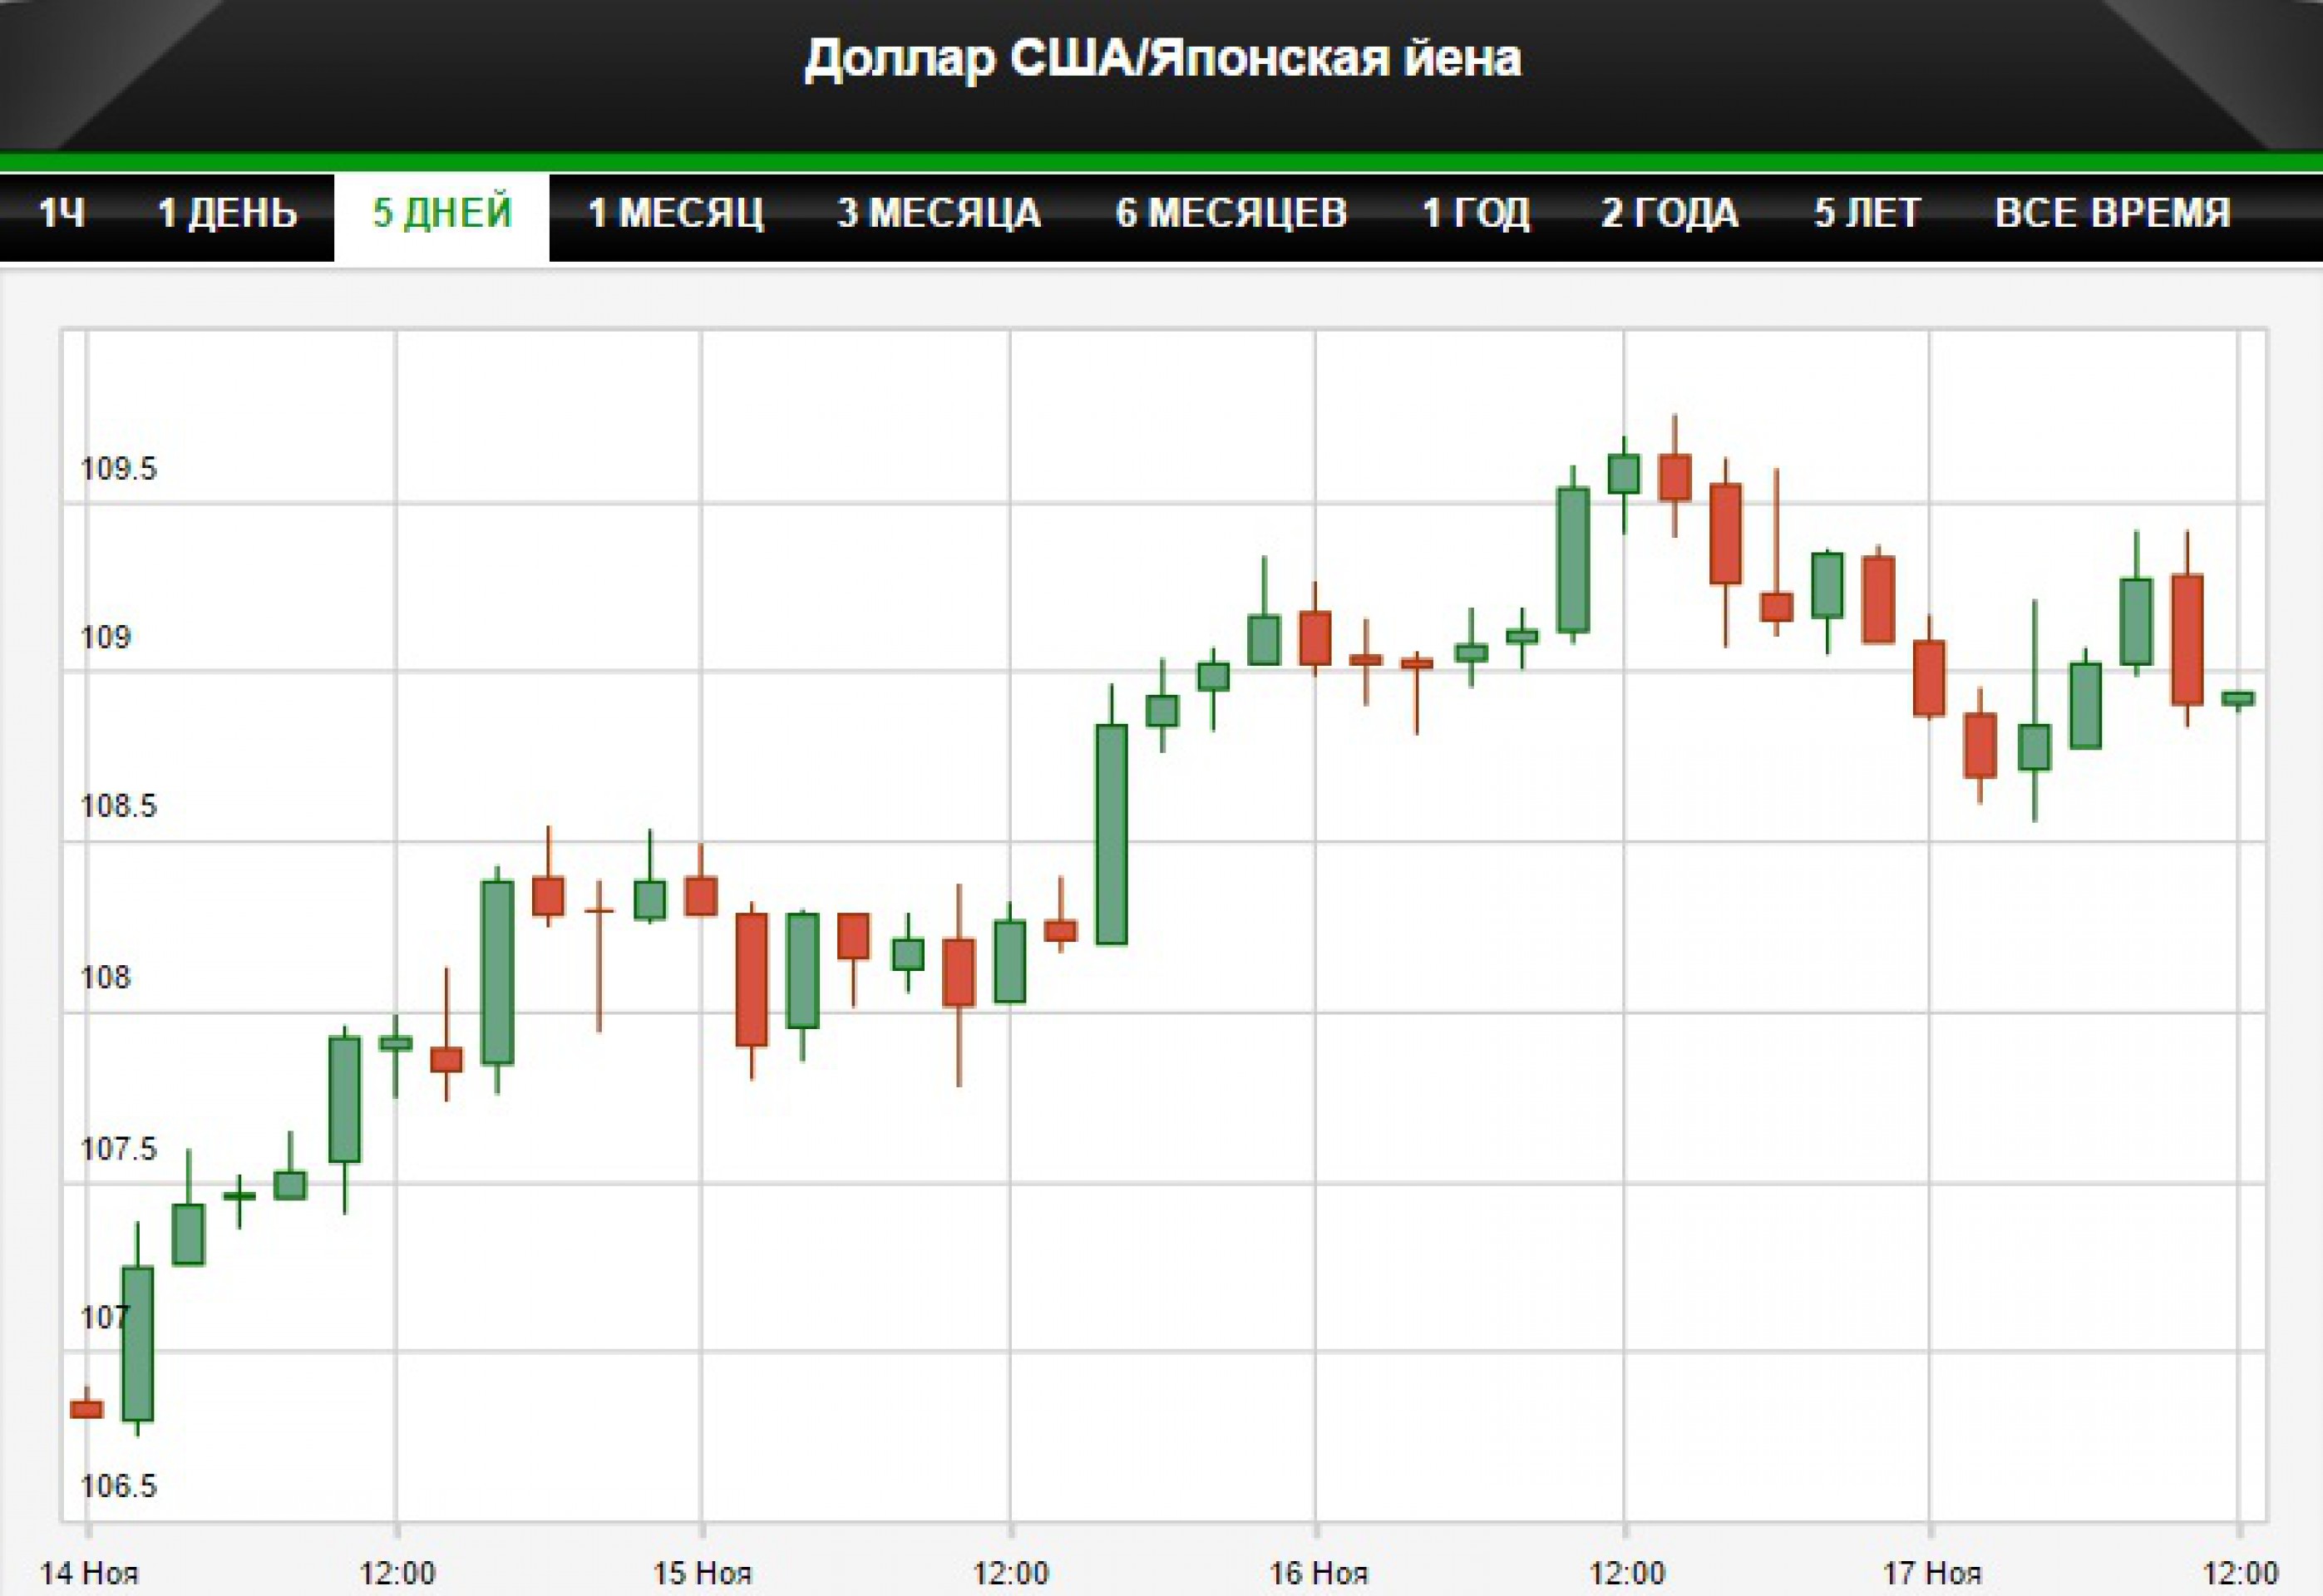This screenshot has width=2323, height=1596.
Task: Open the 1 МЕСЯЦ timeframe
Action: point(675,214)
